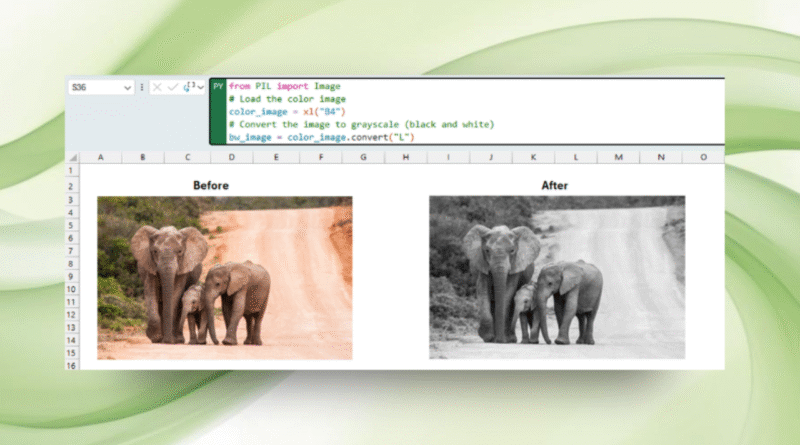The width and height of the screenshot is (800, 445).
Task: Select the Before color elephant image
Action: pos(224,277)
